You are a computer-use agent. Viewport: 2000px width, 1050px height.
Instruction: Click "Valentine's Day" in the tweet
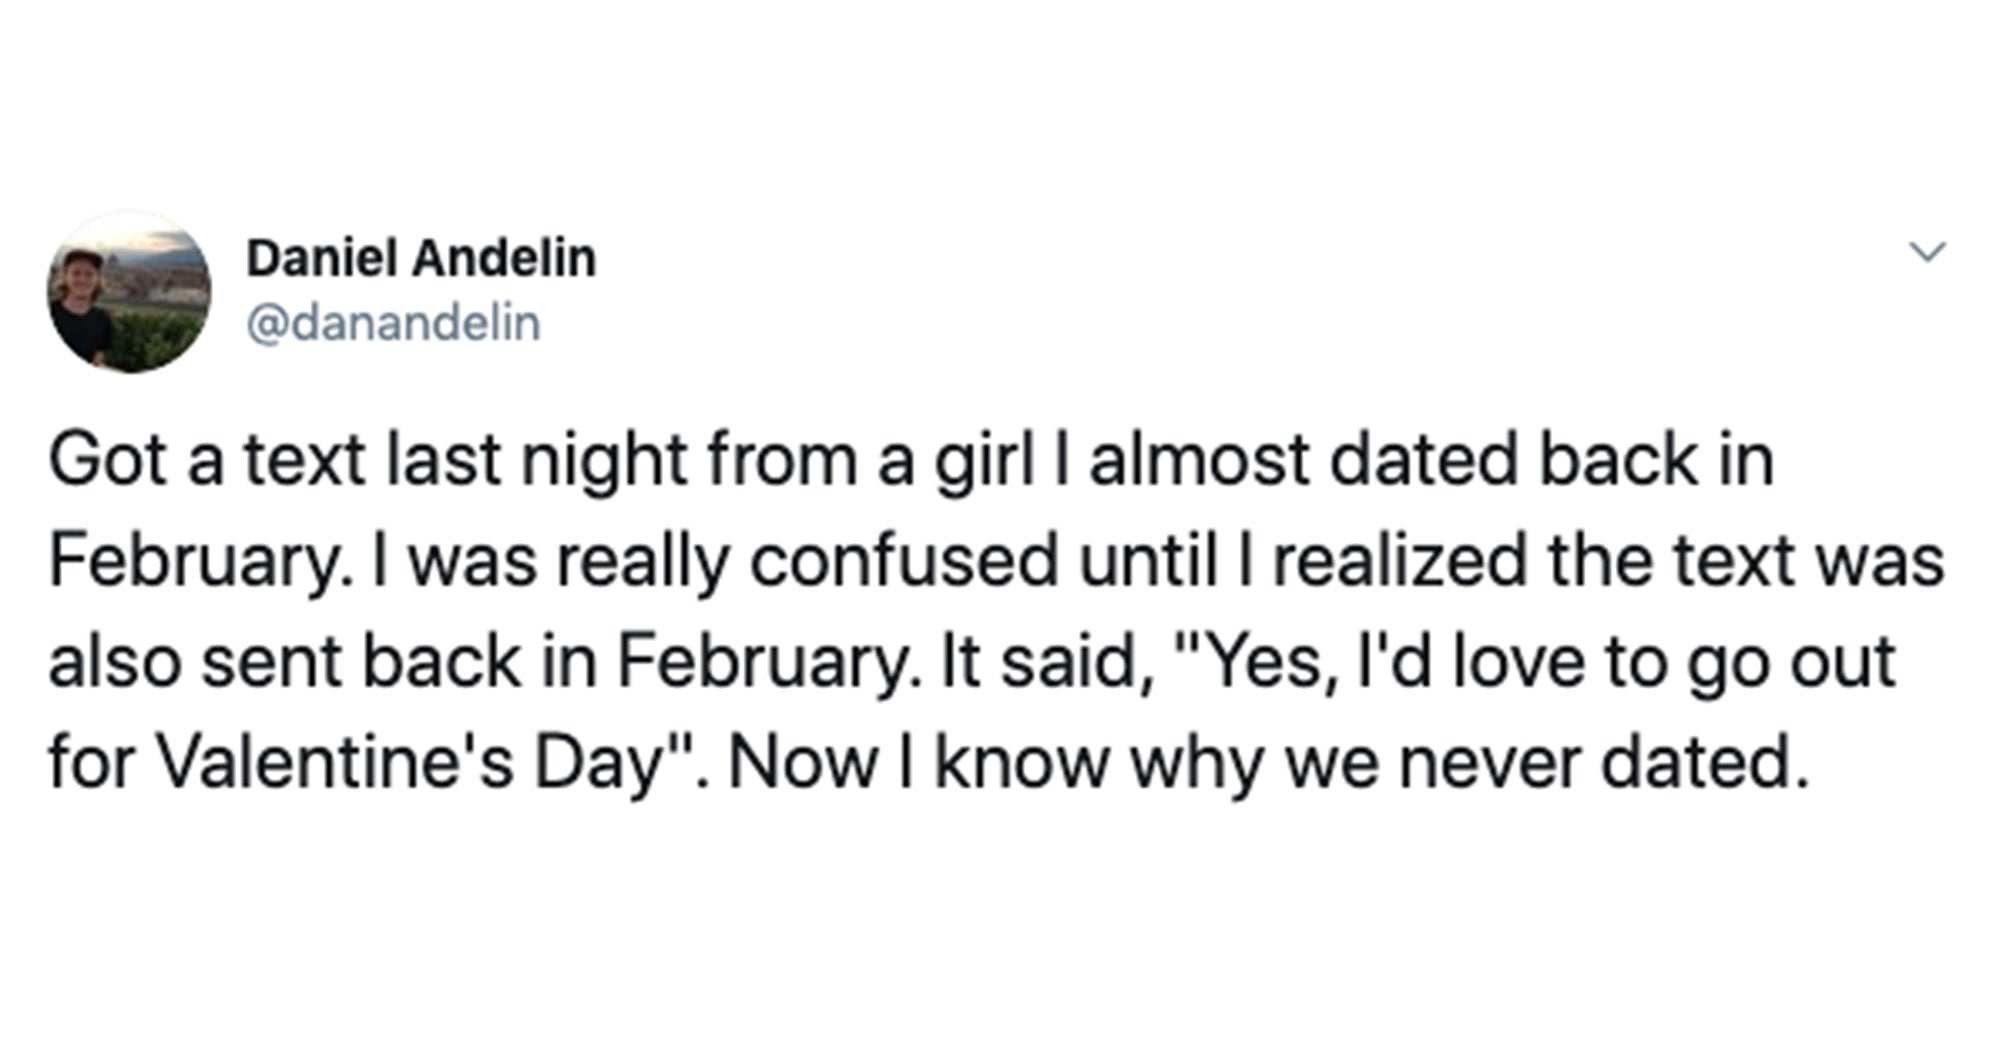[415, 762]
